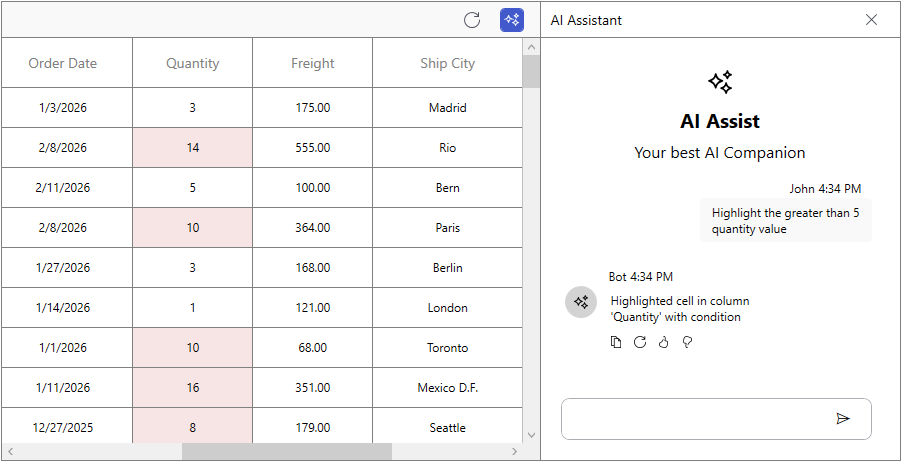Click the 'AI Assist' banner heading

tap(720, 121)
